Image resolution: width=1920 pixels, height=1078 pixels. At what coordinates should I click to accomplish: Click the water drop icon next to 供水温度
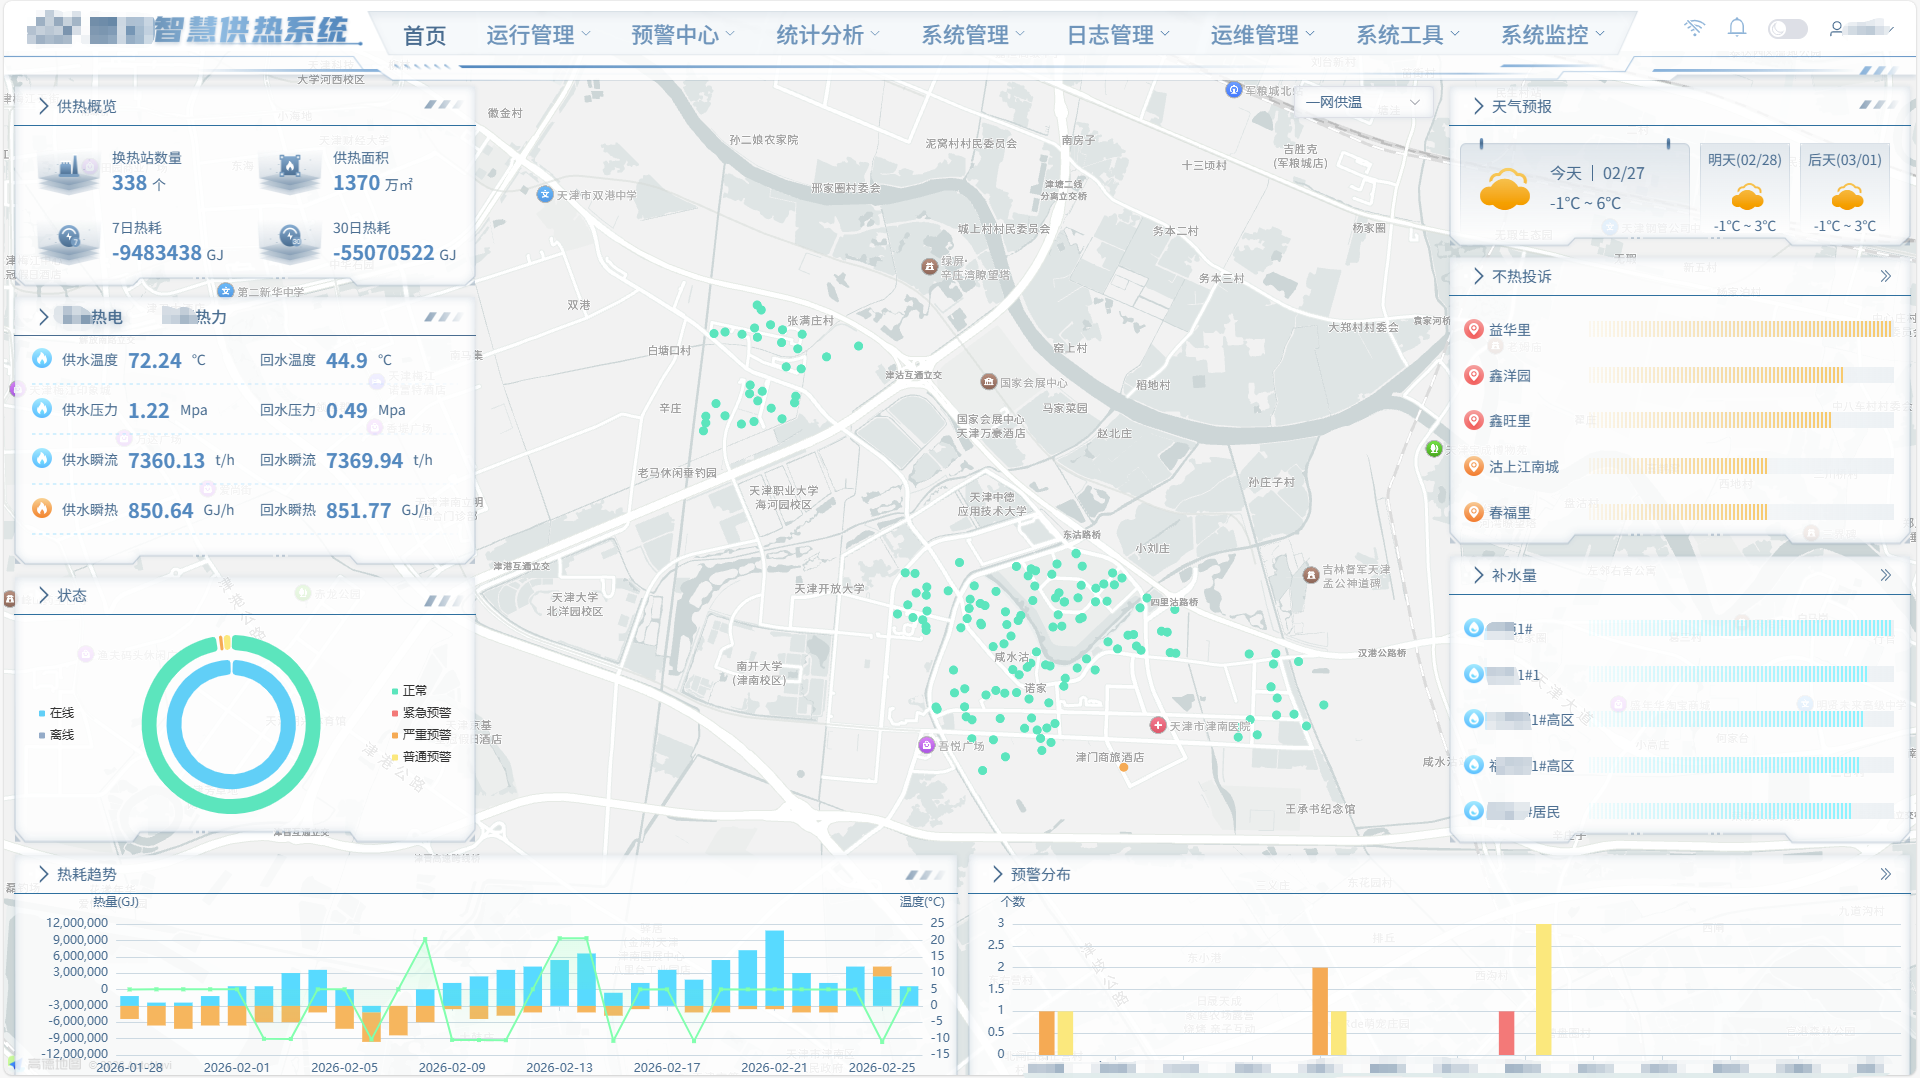tap(41, 359)
